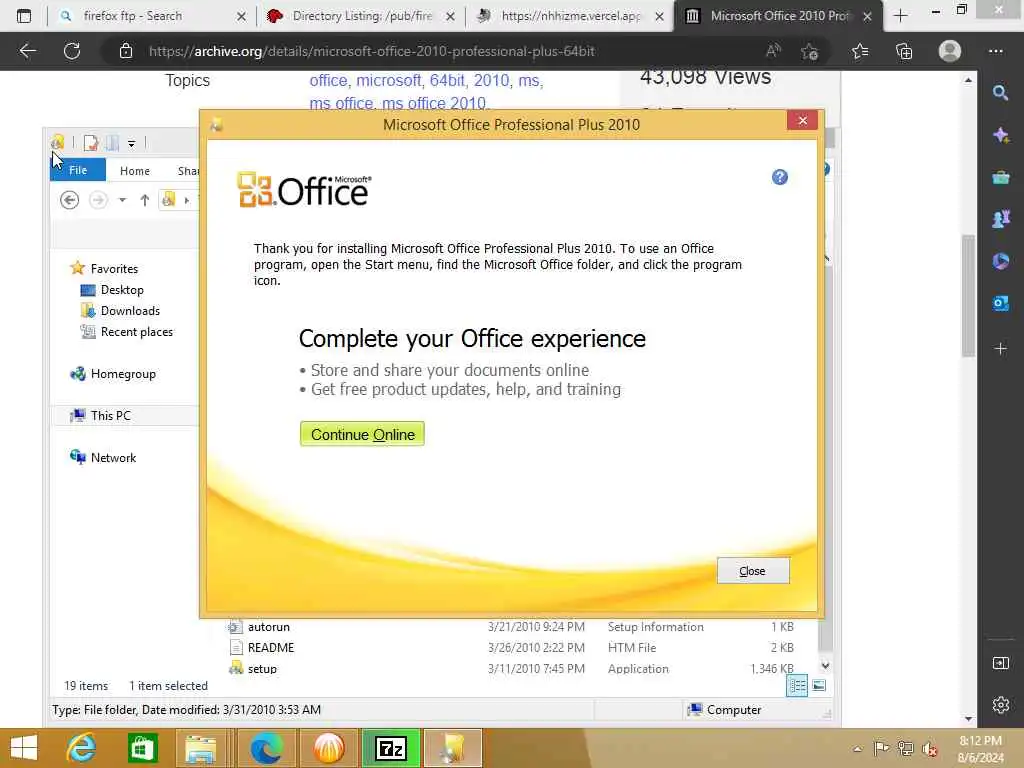The image size is (1024, 768).
Task: Click the Continue Online button
Action: tap(362, 434)
